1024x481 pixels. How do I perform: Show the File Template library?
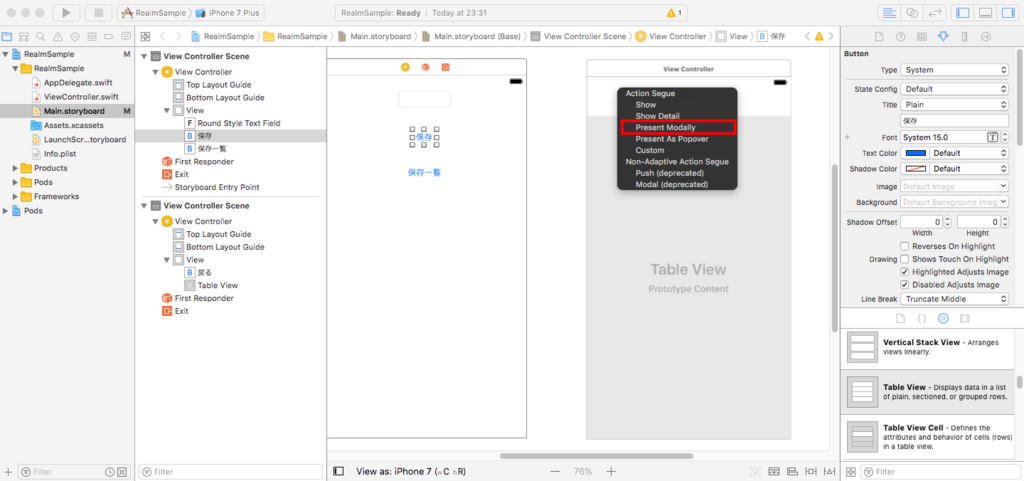tap(900, 318)
